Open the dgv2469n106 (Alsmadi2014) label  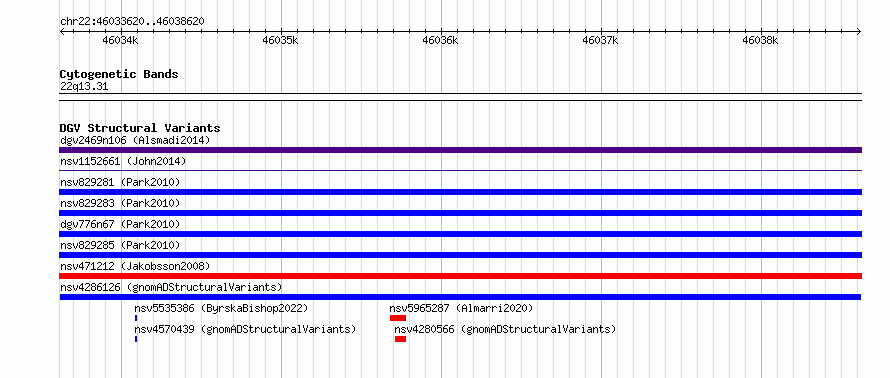tap(135, 140)
